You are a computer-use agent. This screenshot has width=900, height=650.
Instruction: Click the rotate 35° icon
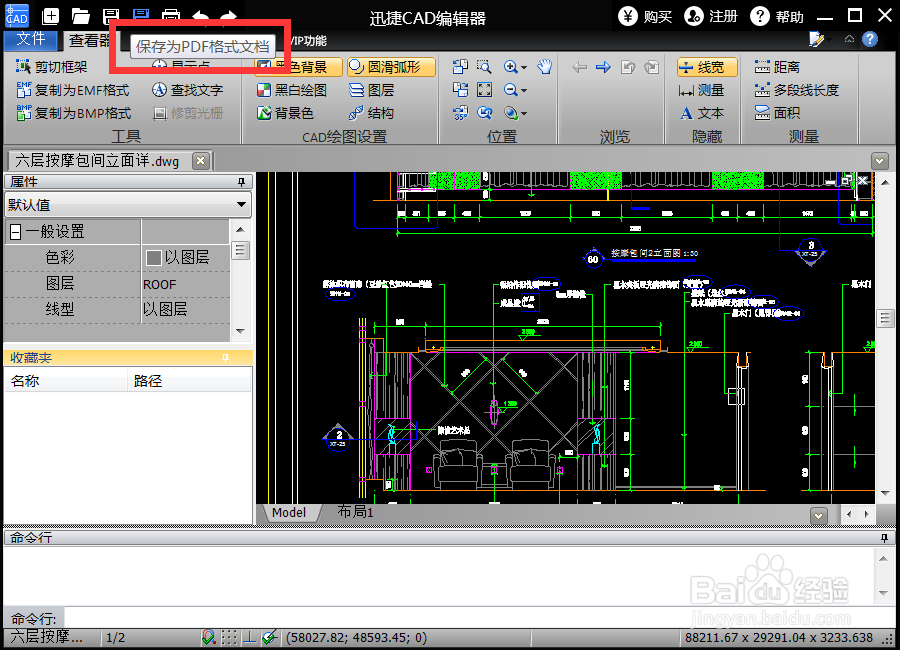pyautogui.click(x=460, y=113)
